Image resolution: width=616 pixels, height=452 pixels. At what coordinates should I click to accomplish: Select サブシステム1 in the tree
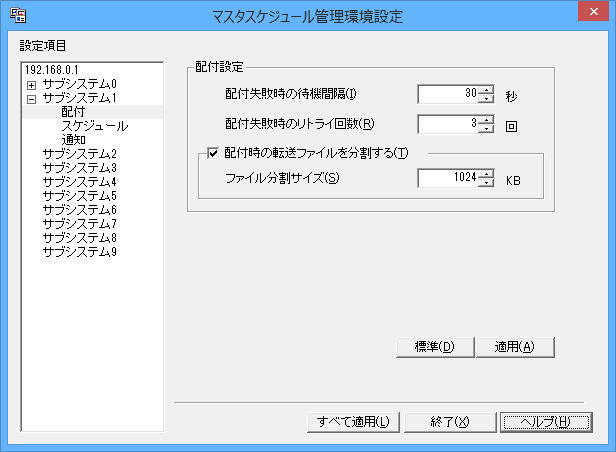79,98
